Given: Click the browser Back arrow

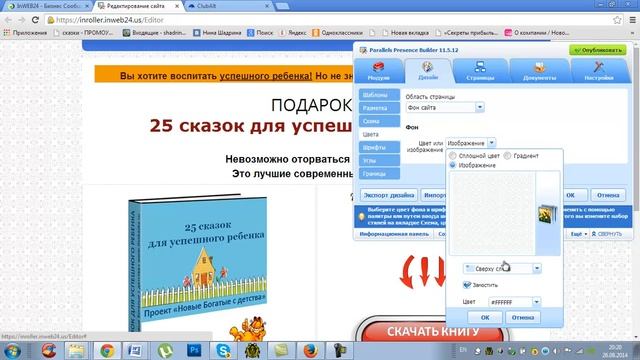Looking at the screenshot, I should 9,20.
